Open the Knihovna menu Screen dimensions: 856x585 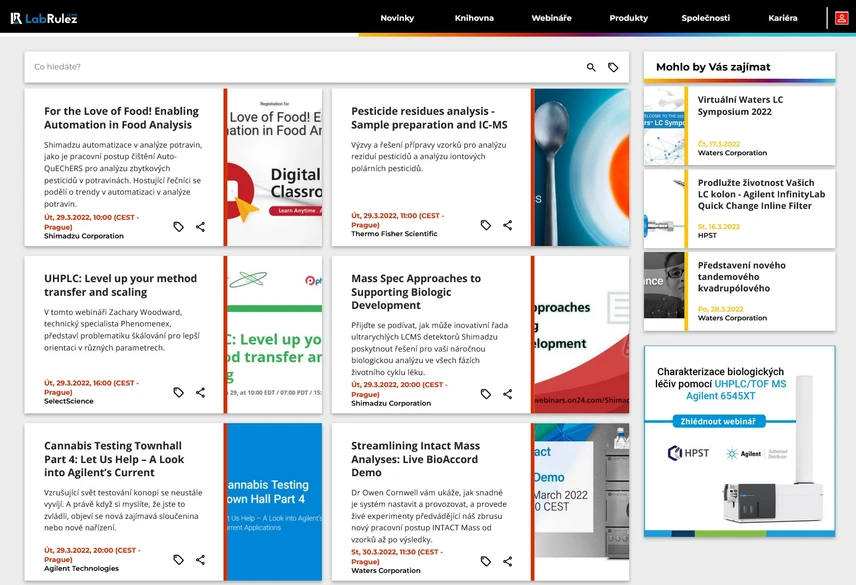[x=474, y=18]
